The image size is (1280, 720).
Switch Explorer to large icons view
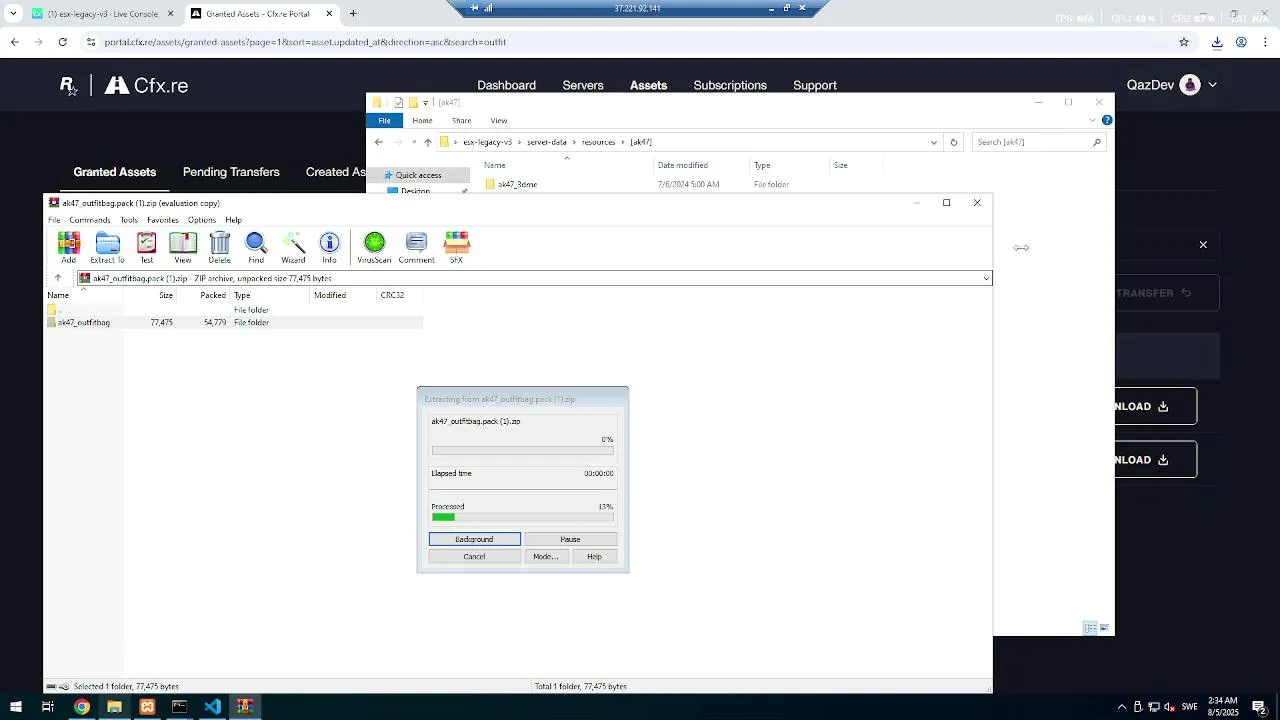(x=1104, y=628)
